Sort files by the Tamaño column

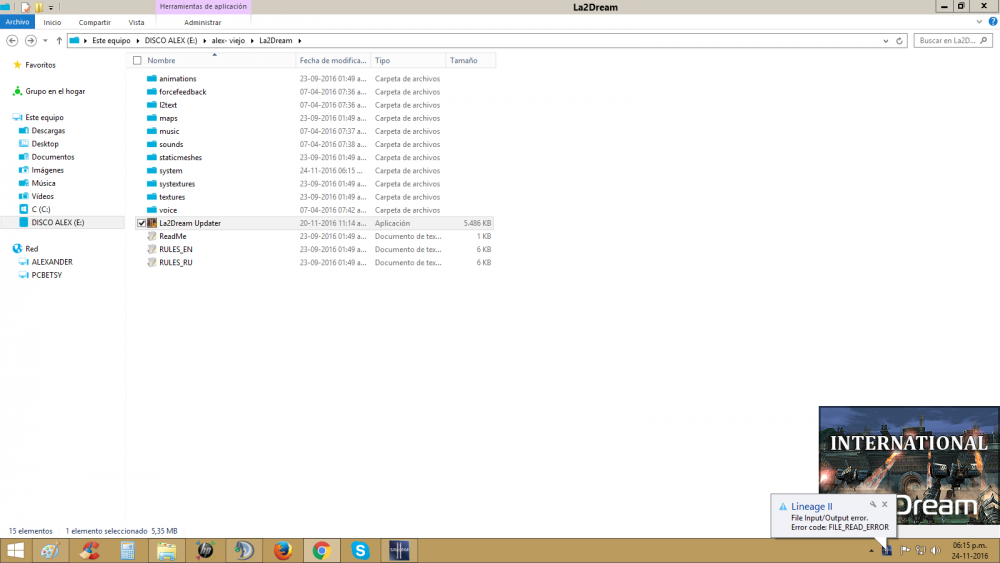[464, 60]
